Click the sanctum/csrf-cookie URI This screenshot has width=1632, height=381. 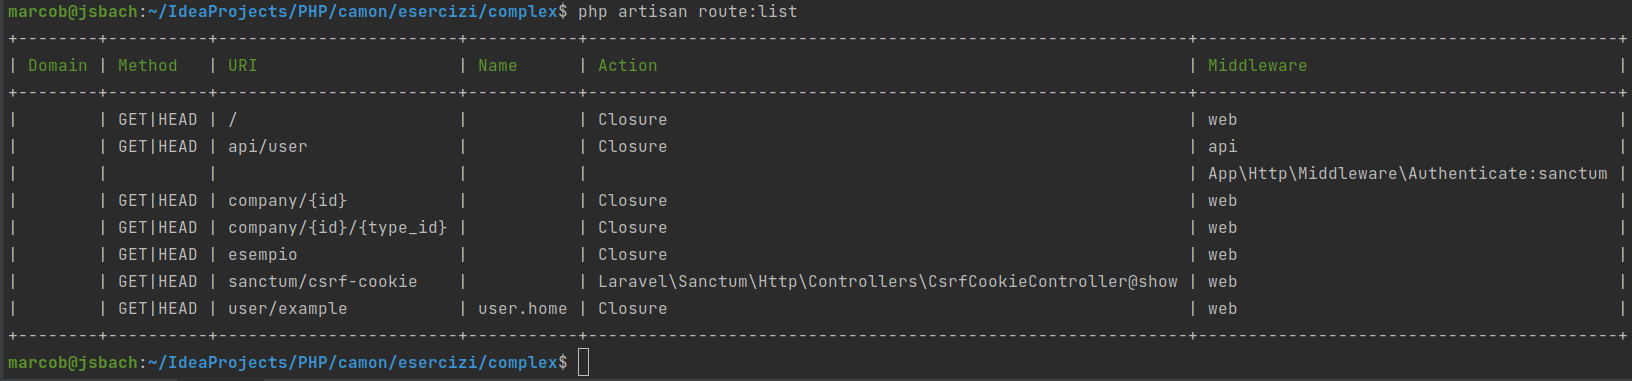[x=323, y=281]
